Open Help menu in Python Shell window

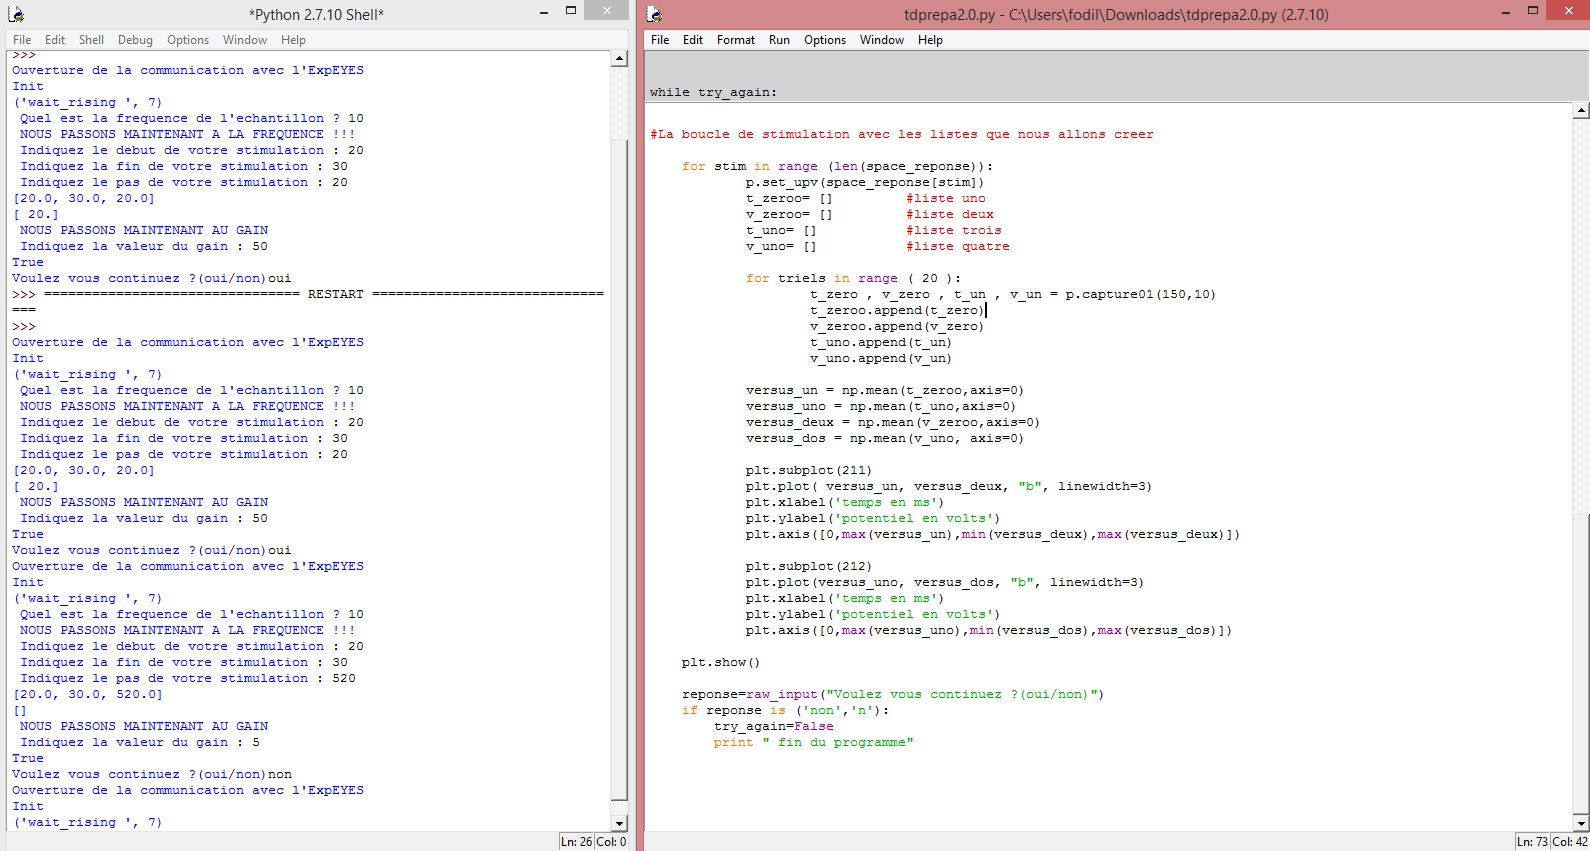pyautogui.click(x=293, y=40)
